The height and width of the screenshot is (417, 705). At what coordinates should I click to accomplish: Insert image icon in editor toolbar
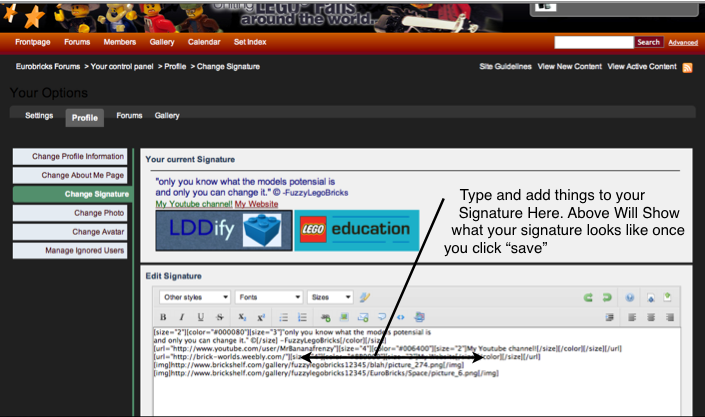344,317
